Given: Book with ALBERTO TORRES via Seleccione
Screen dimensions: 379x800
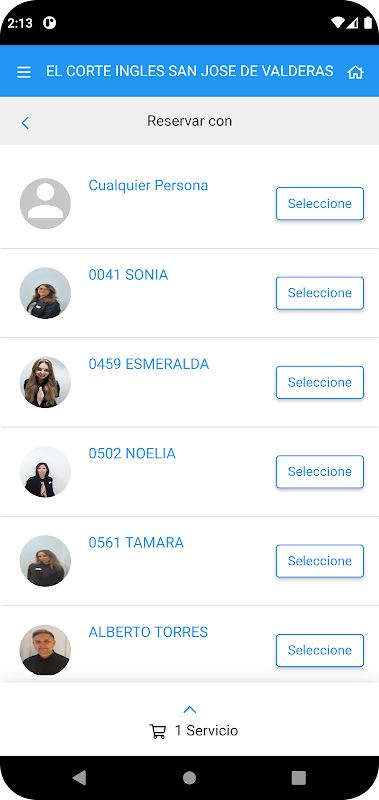Looking at the screenshot, I should (320, 650).
